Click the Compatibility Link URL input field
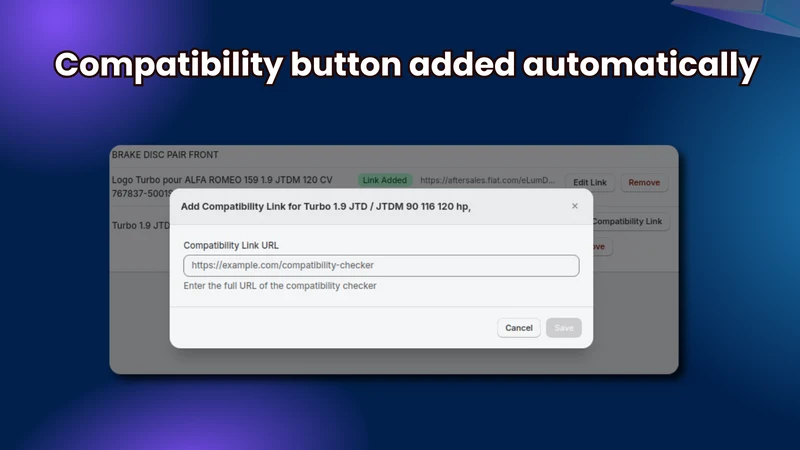Image resolution: width=800 pixels, height=450 pixels. coord(381,265)
